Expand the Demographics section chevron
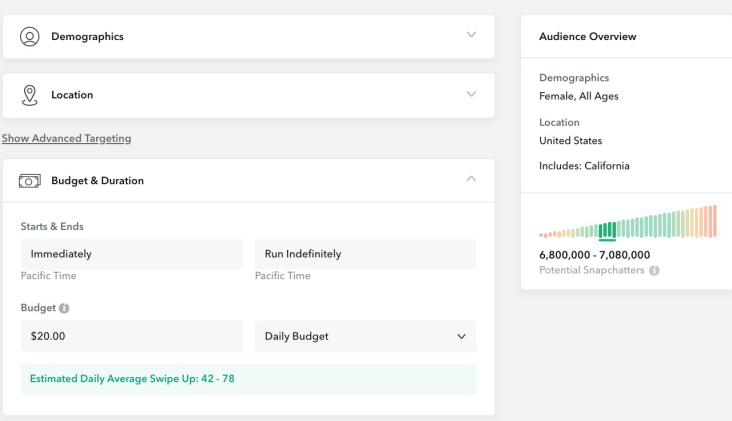The height and width of the screenshot is (421, 732). [472, 36]
